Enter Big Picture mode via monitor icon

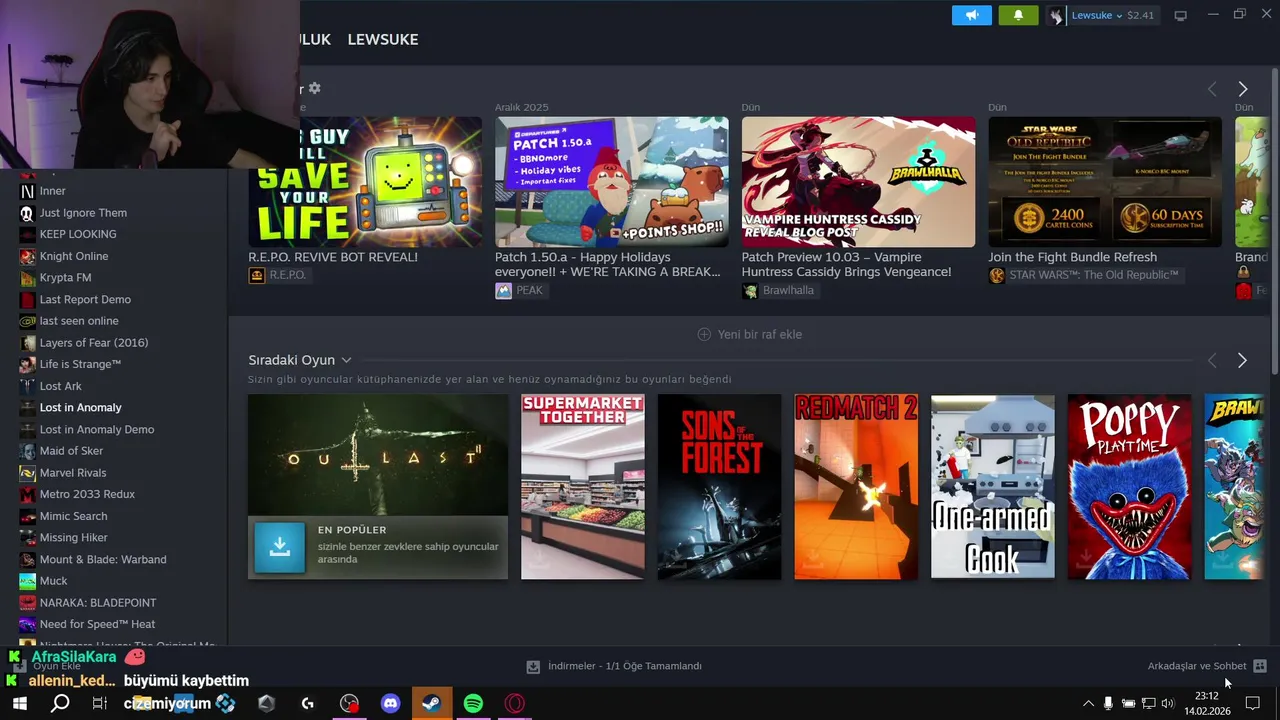tap(1180, 15)
